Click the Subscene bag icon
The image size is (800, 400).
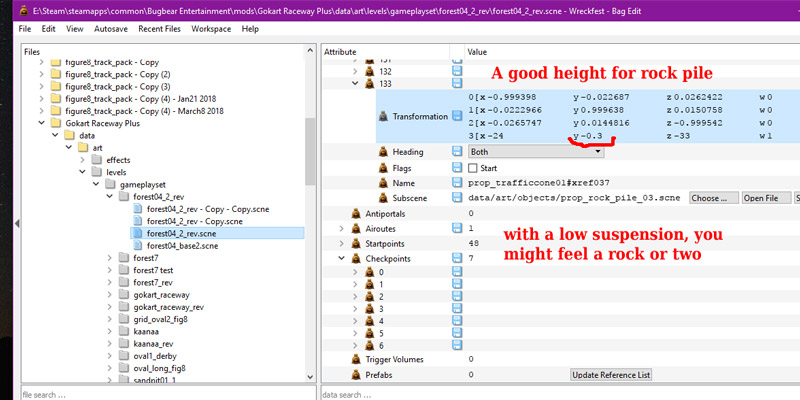(x=383, y=198)
